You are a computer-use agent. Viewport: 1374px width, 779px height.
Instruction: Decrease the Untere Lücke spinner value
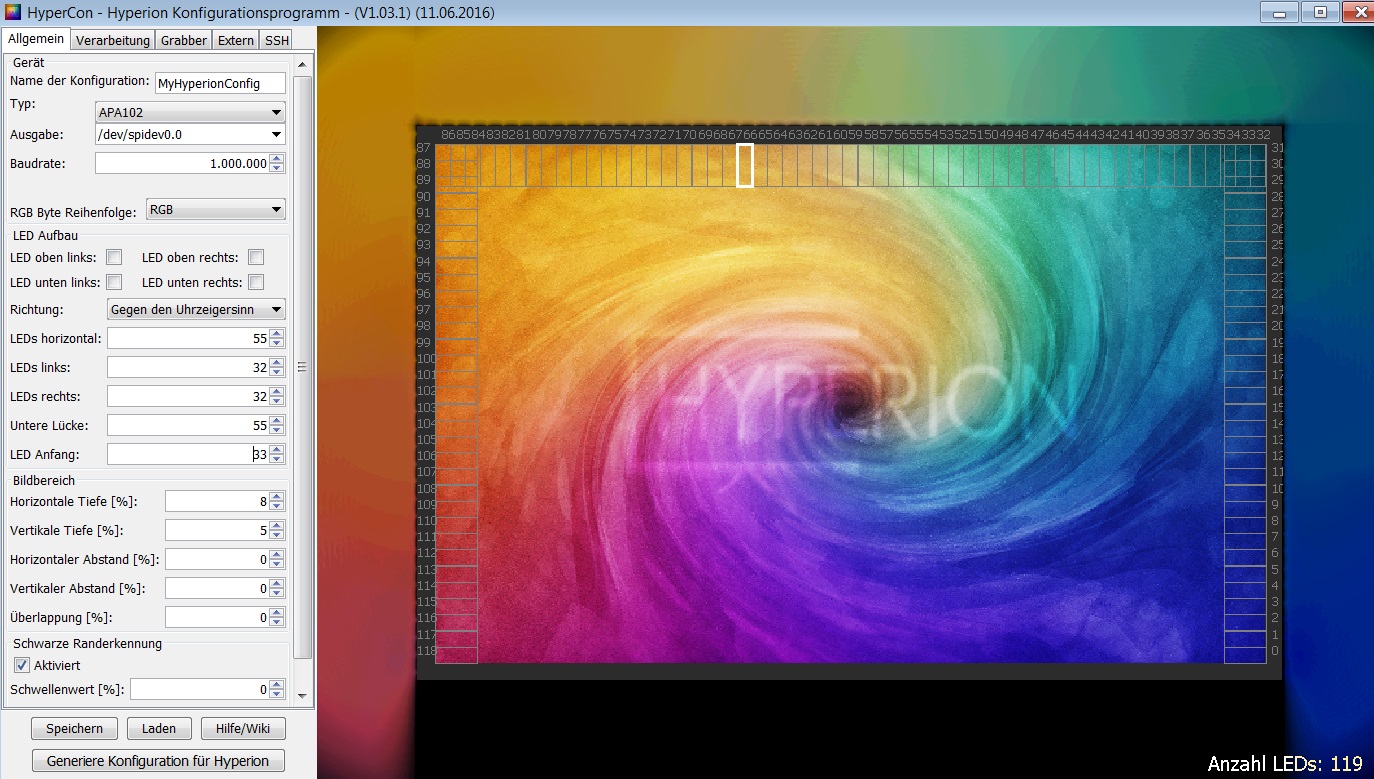277,431
